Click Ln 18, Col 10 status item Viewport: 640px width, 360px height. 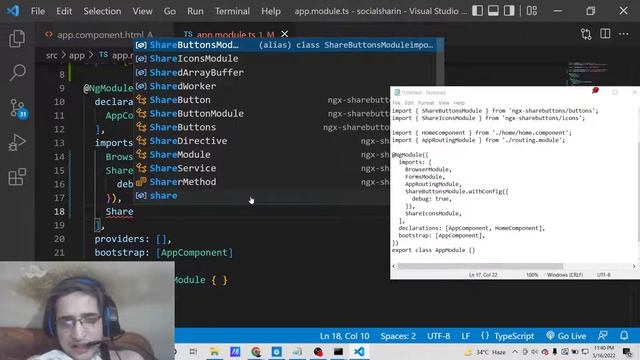344,336
